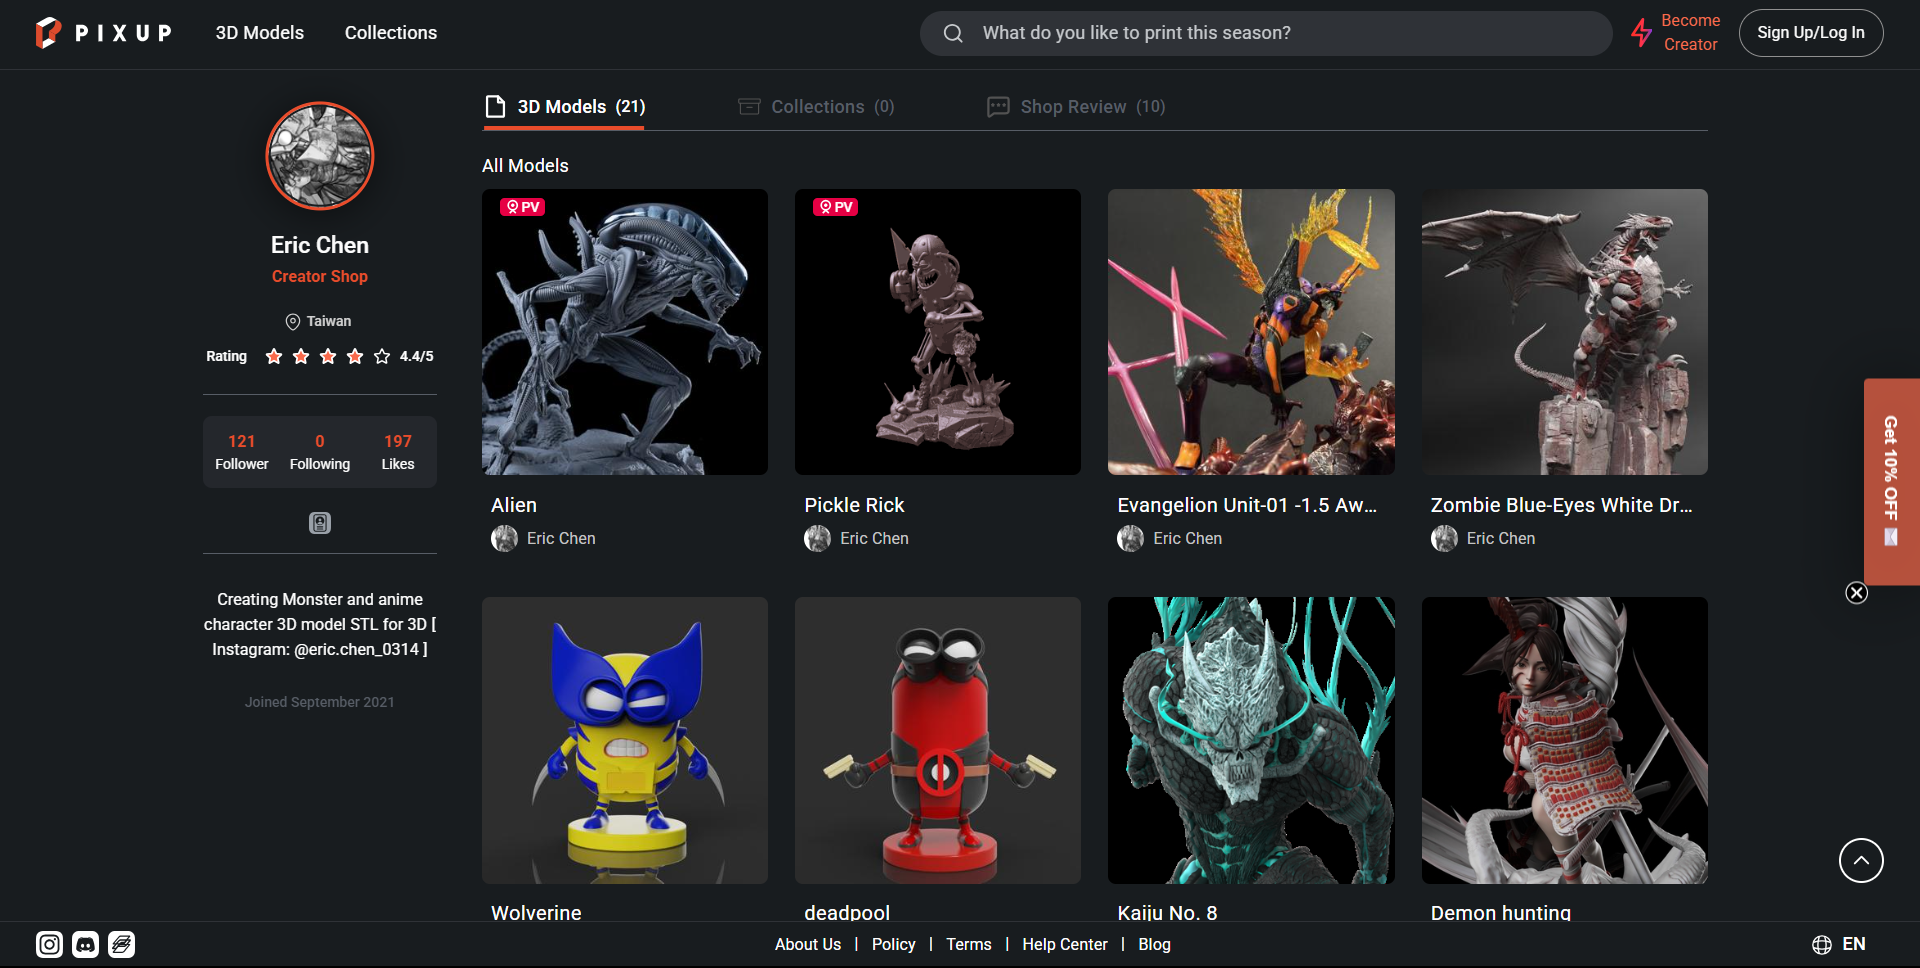Open the Alien model thumbnail
This screenshot has height=968, width=1920.
(x=624, y=331)
